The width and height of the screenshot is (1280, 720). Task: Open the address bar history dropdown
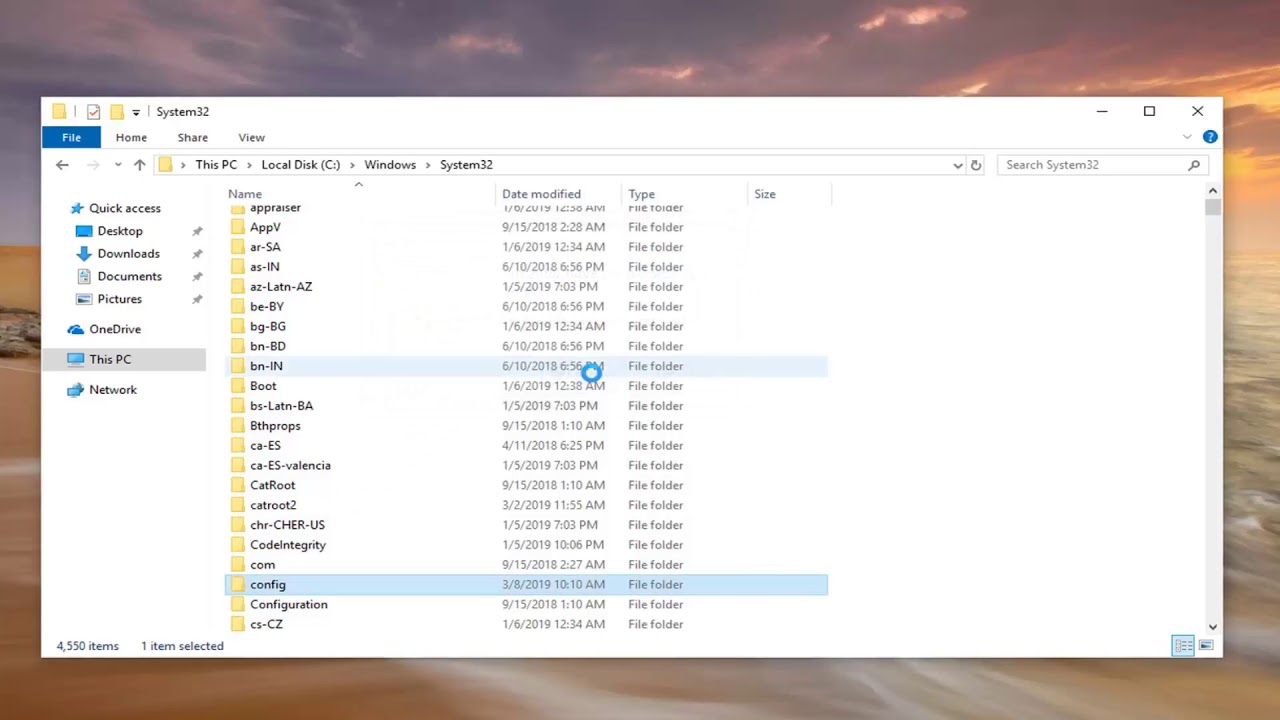point(958,165)
